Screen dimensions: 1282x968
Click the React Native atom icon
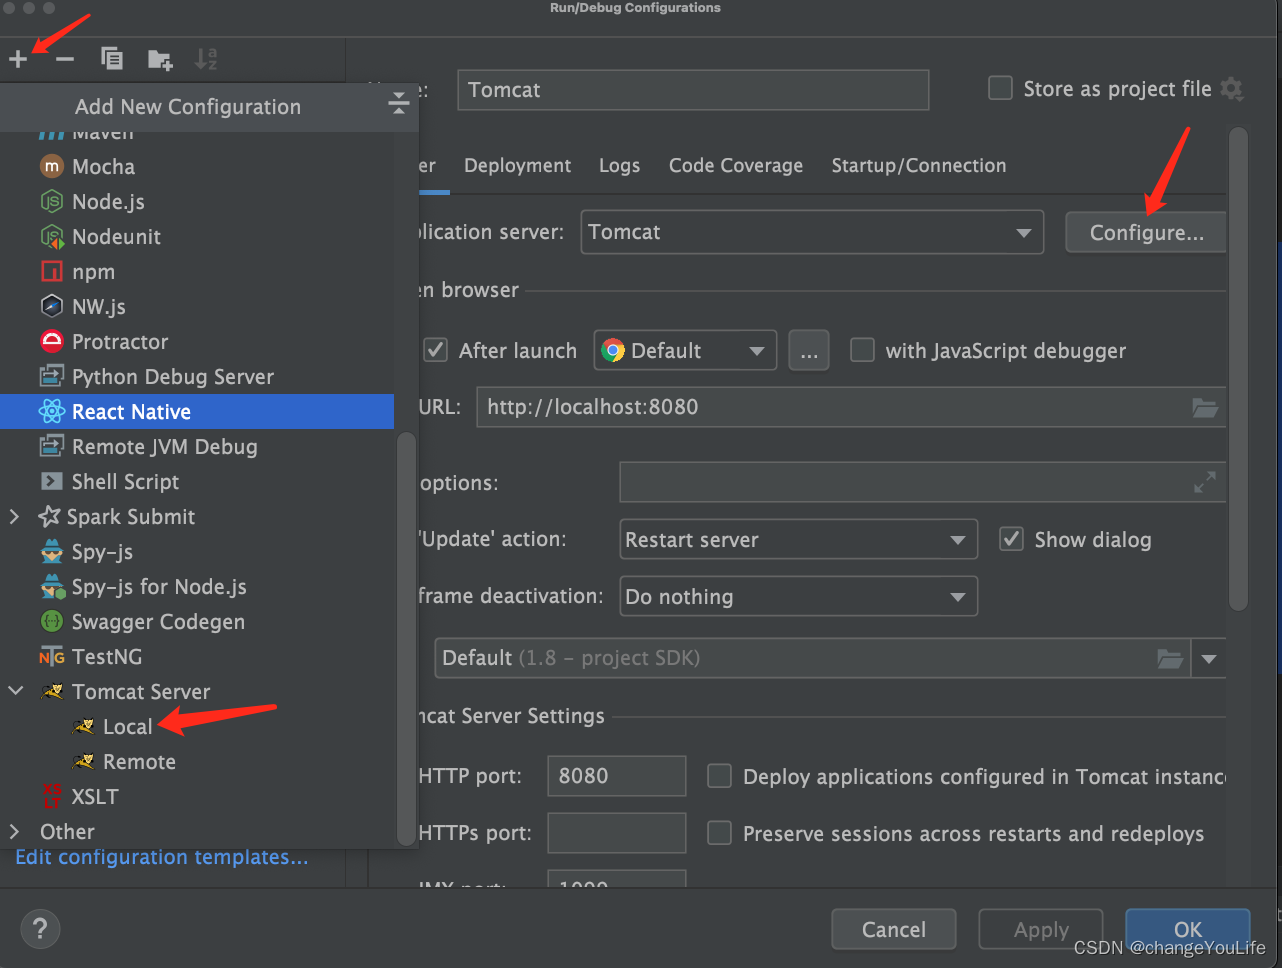tap(51, 411)
